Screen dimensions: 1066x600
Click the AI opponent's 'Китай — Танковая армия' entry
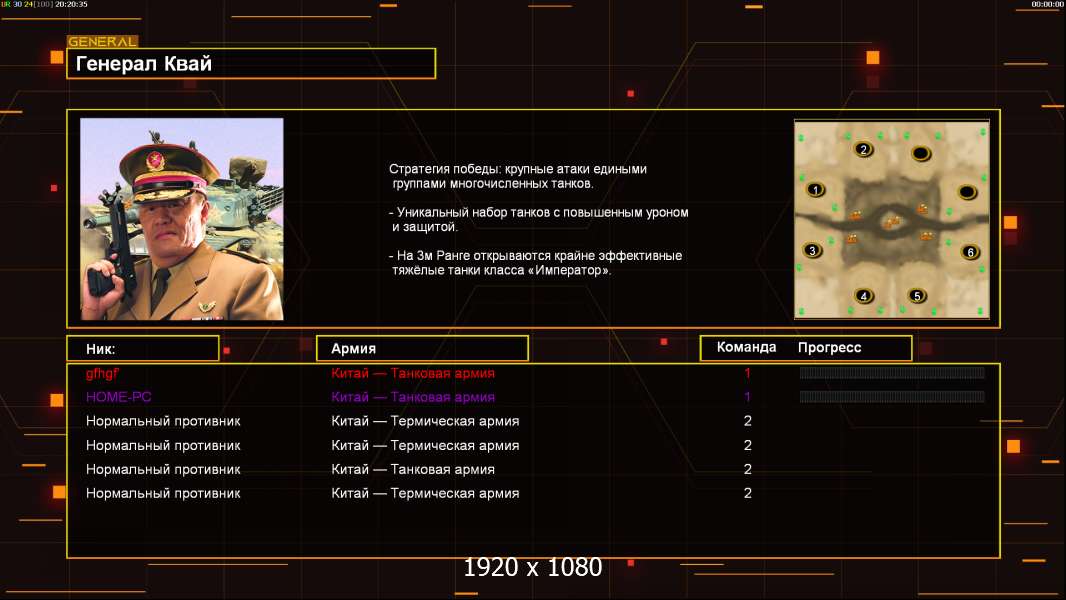413,469
